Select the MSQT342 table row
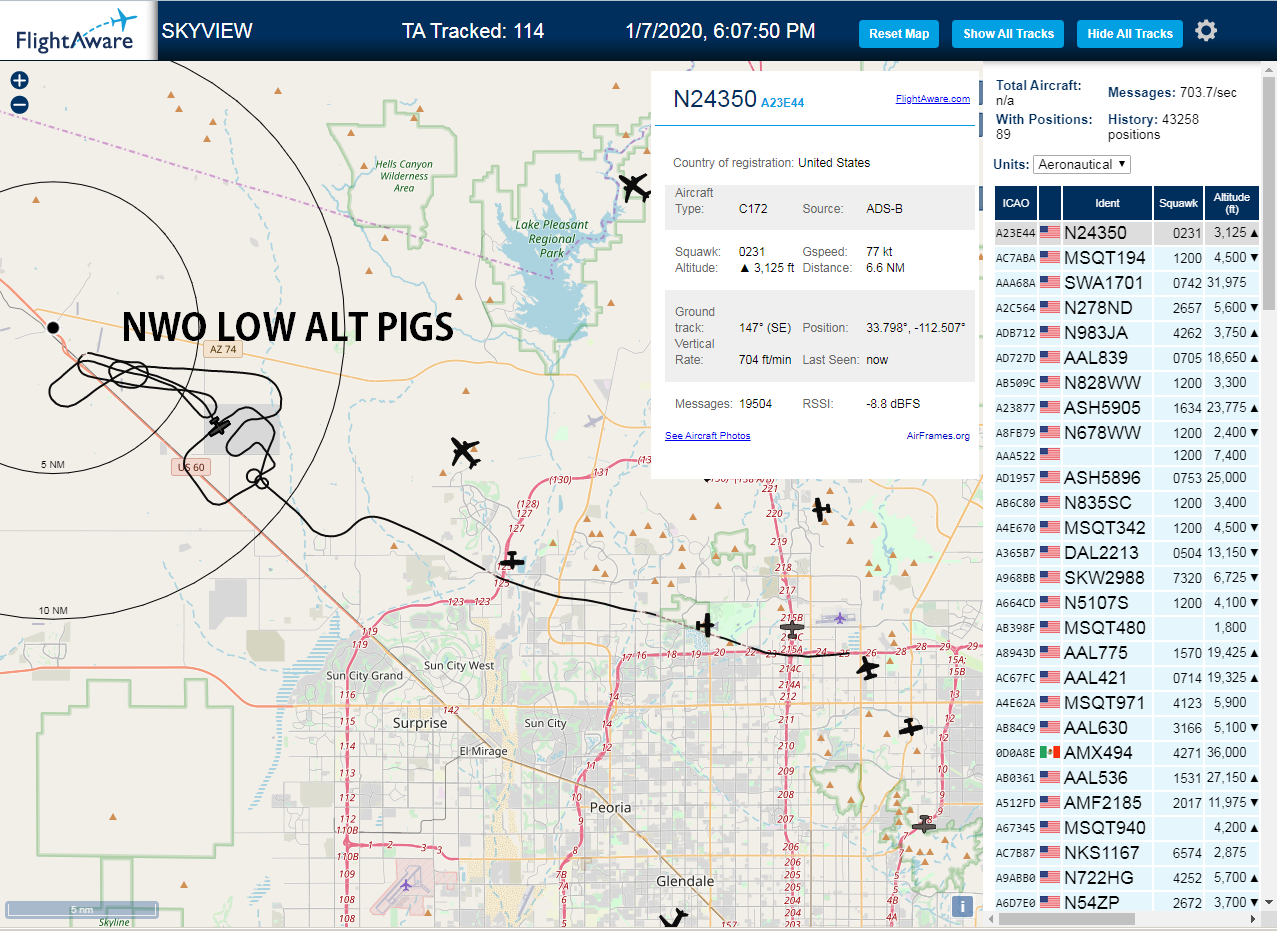This screenshot has width=1277, height=931. (1128, 527)
